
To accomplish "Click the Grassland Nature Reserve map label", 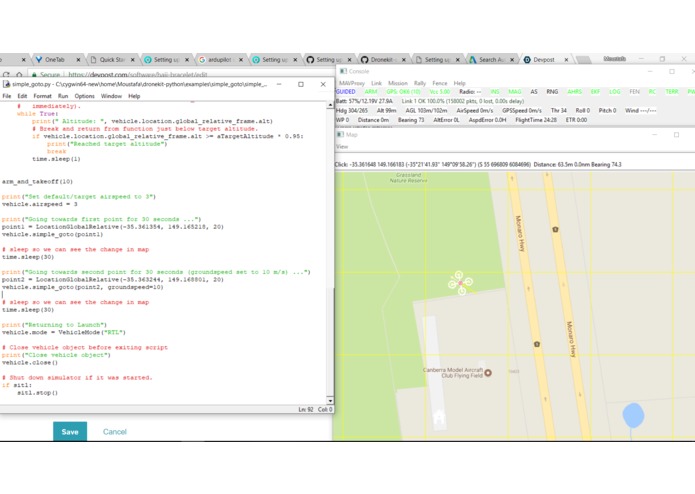I will click(408, 178).
